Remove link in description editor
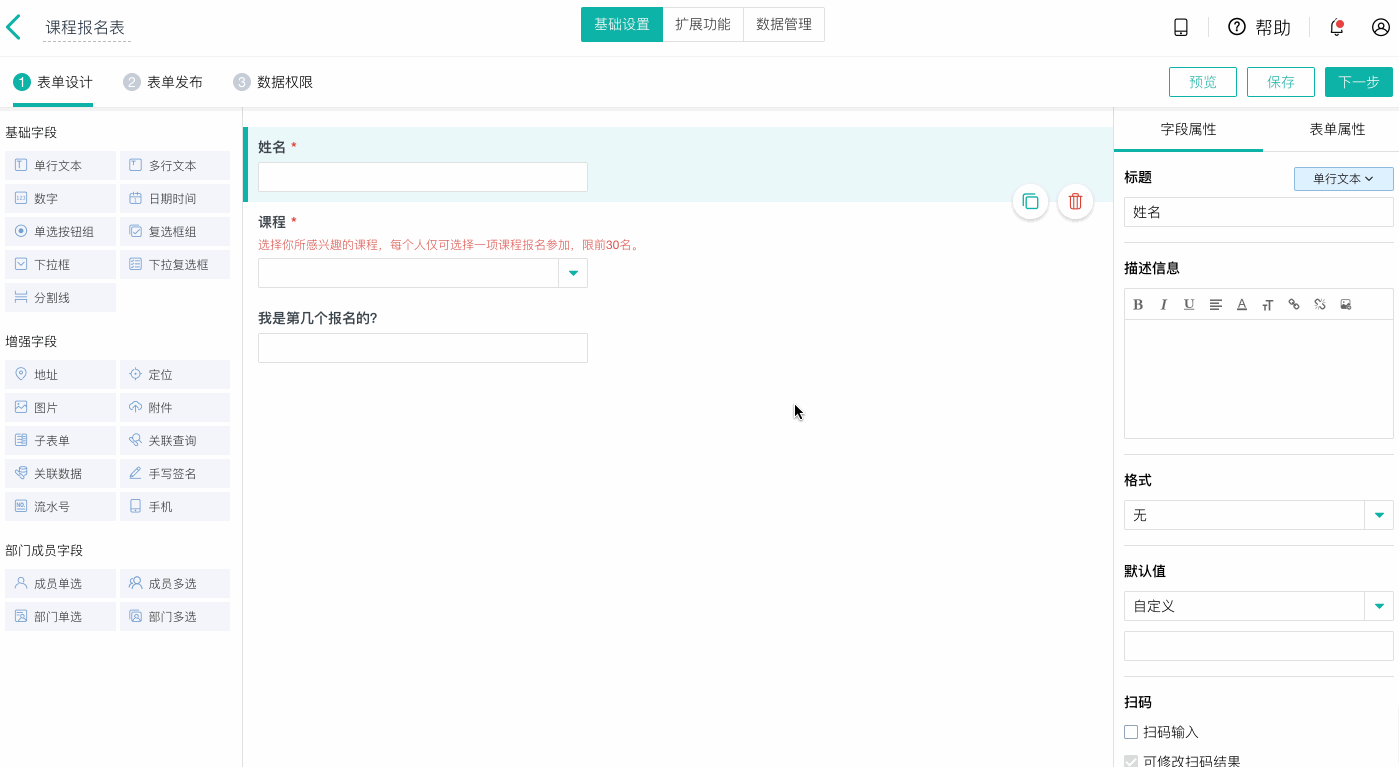Image resolution: width=1399 pixels, height=767 pixels. pyautogui.click(x=1320, y=305)
